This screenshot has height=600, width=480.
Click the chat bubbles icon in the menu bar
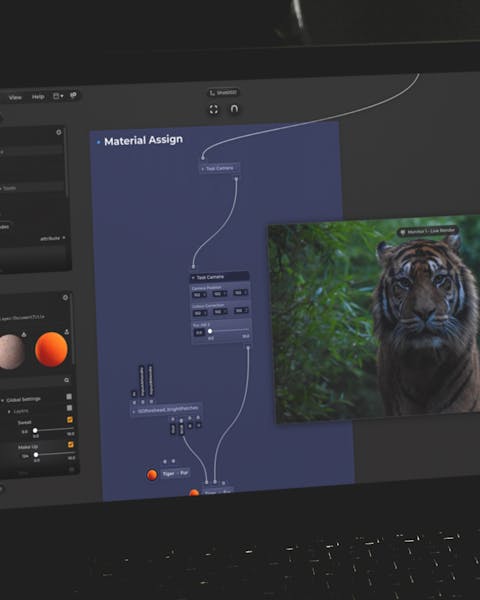73,95
